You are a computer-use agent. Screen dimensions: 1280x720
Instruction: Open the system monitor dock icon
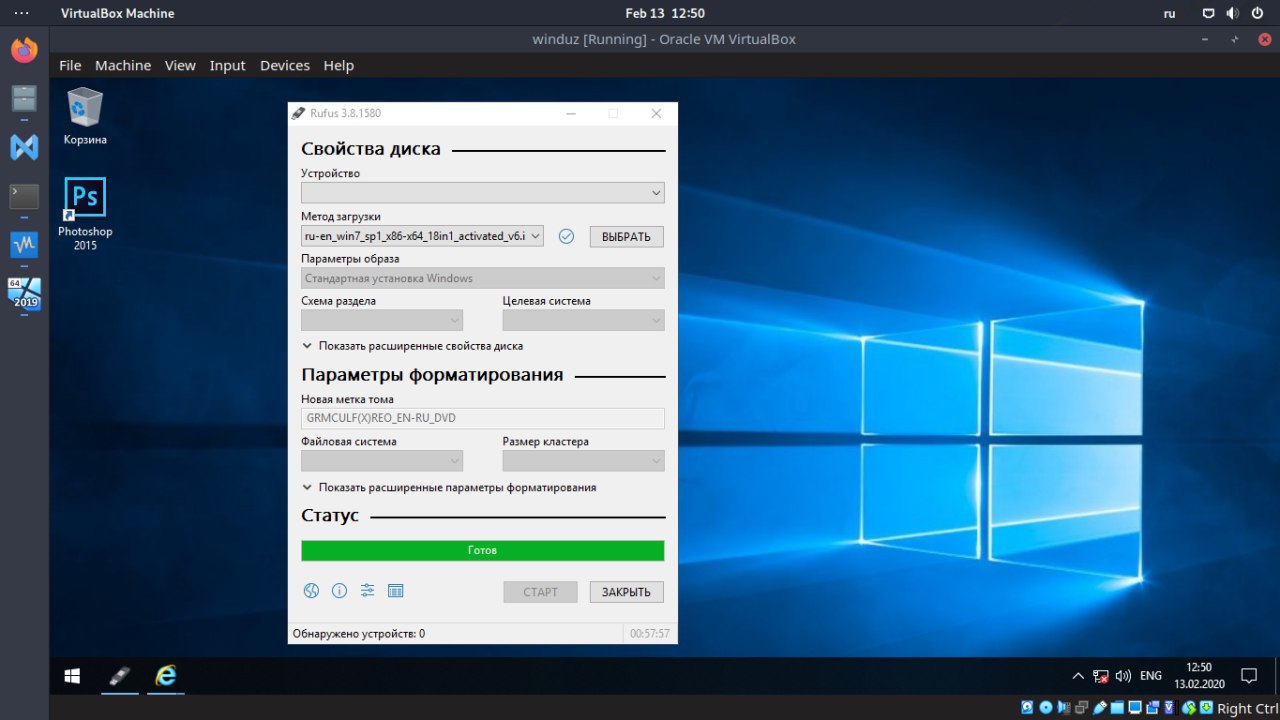pyautogui.click(x=24, y=244)
